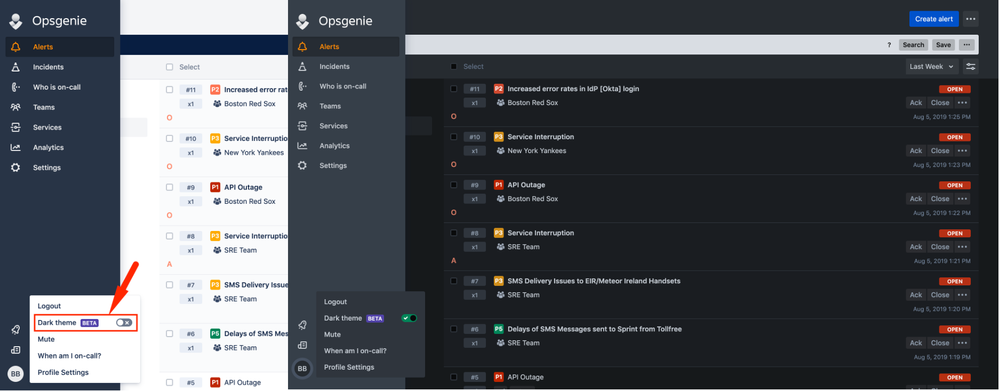Click the Services icon in light sidebar
999x391 pixels.
coord(15,127)
